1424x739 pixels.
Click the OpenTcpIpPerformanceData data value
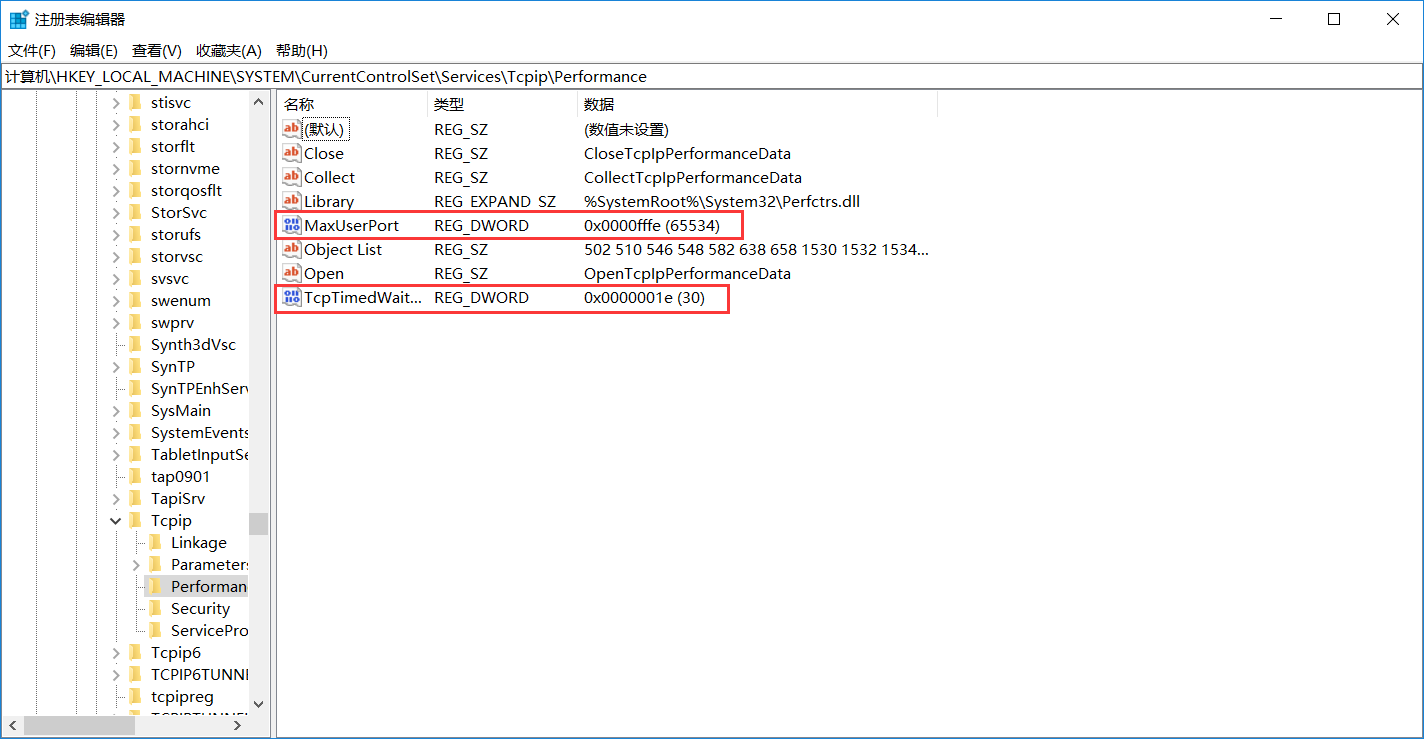pyautogui.click(x=687, y=273)
